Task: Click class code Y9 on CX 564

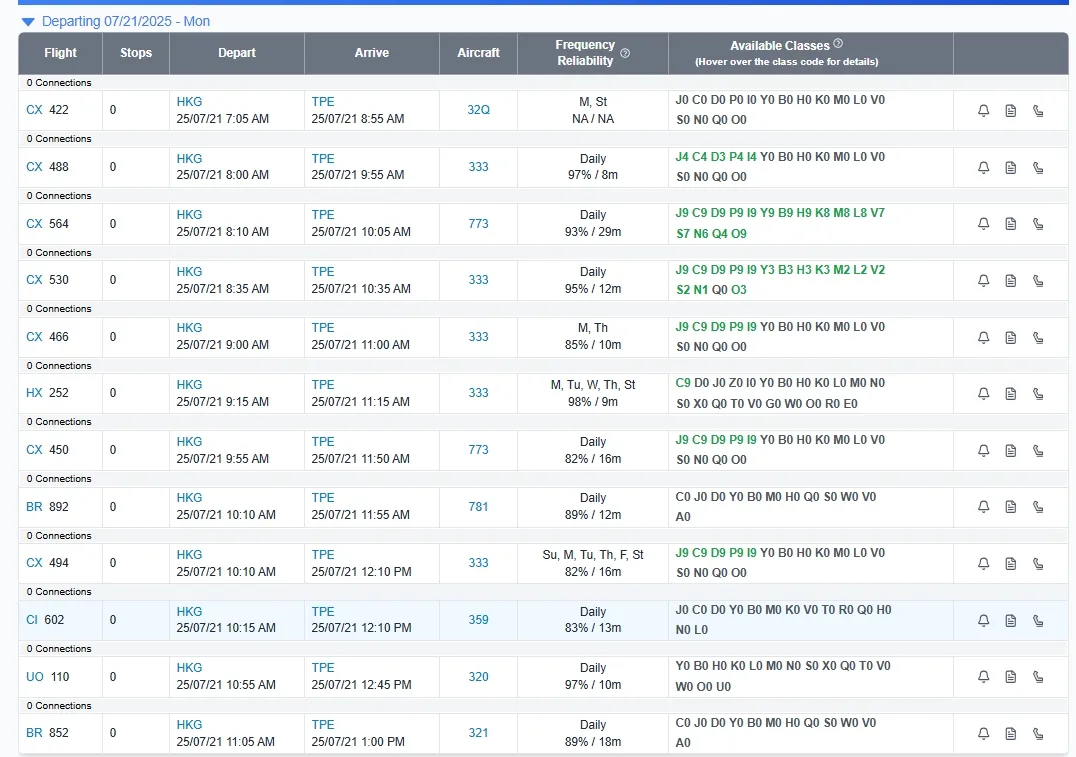Action: (x=767, y=213)
